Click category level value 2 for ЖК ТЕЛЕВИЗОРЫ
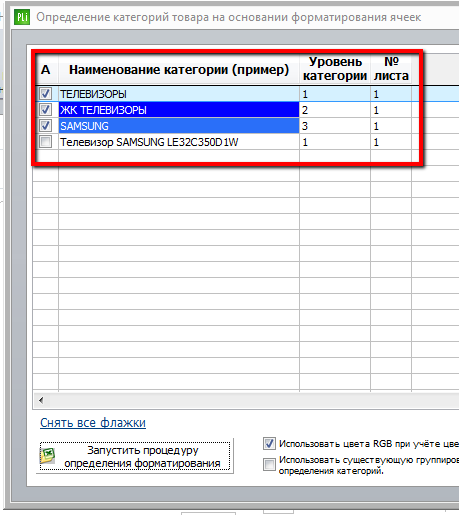The height and width of the screenshot is (515, 459). pos(335,110)
